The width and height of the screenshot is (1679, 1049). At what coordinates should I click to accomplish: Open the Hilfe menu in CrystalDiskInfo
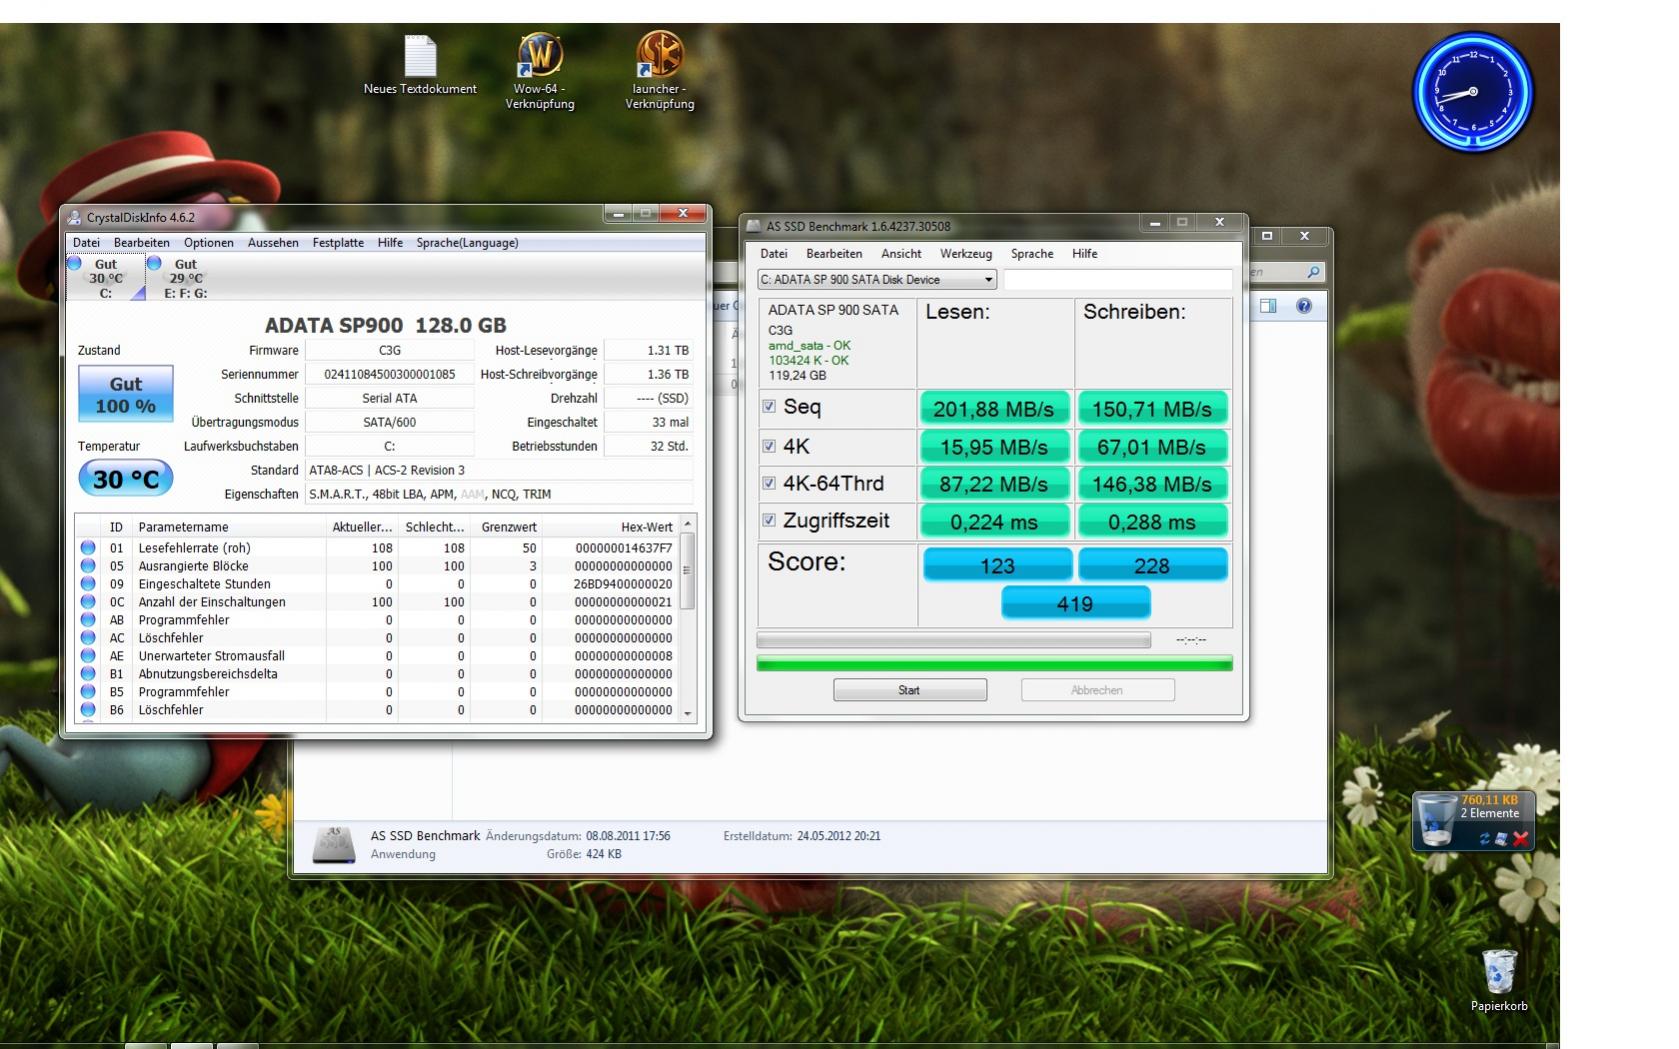point(390,243)
